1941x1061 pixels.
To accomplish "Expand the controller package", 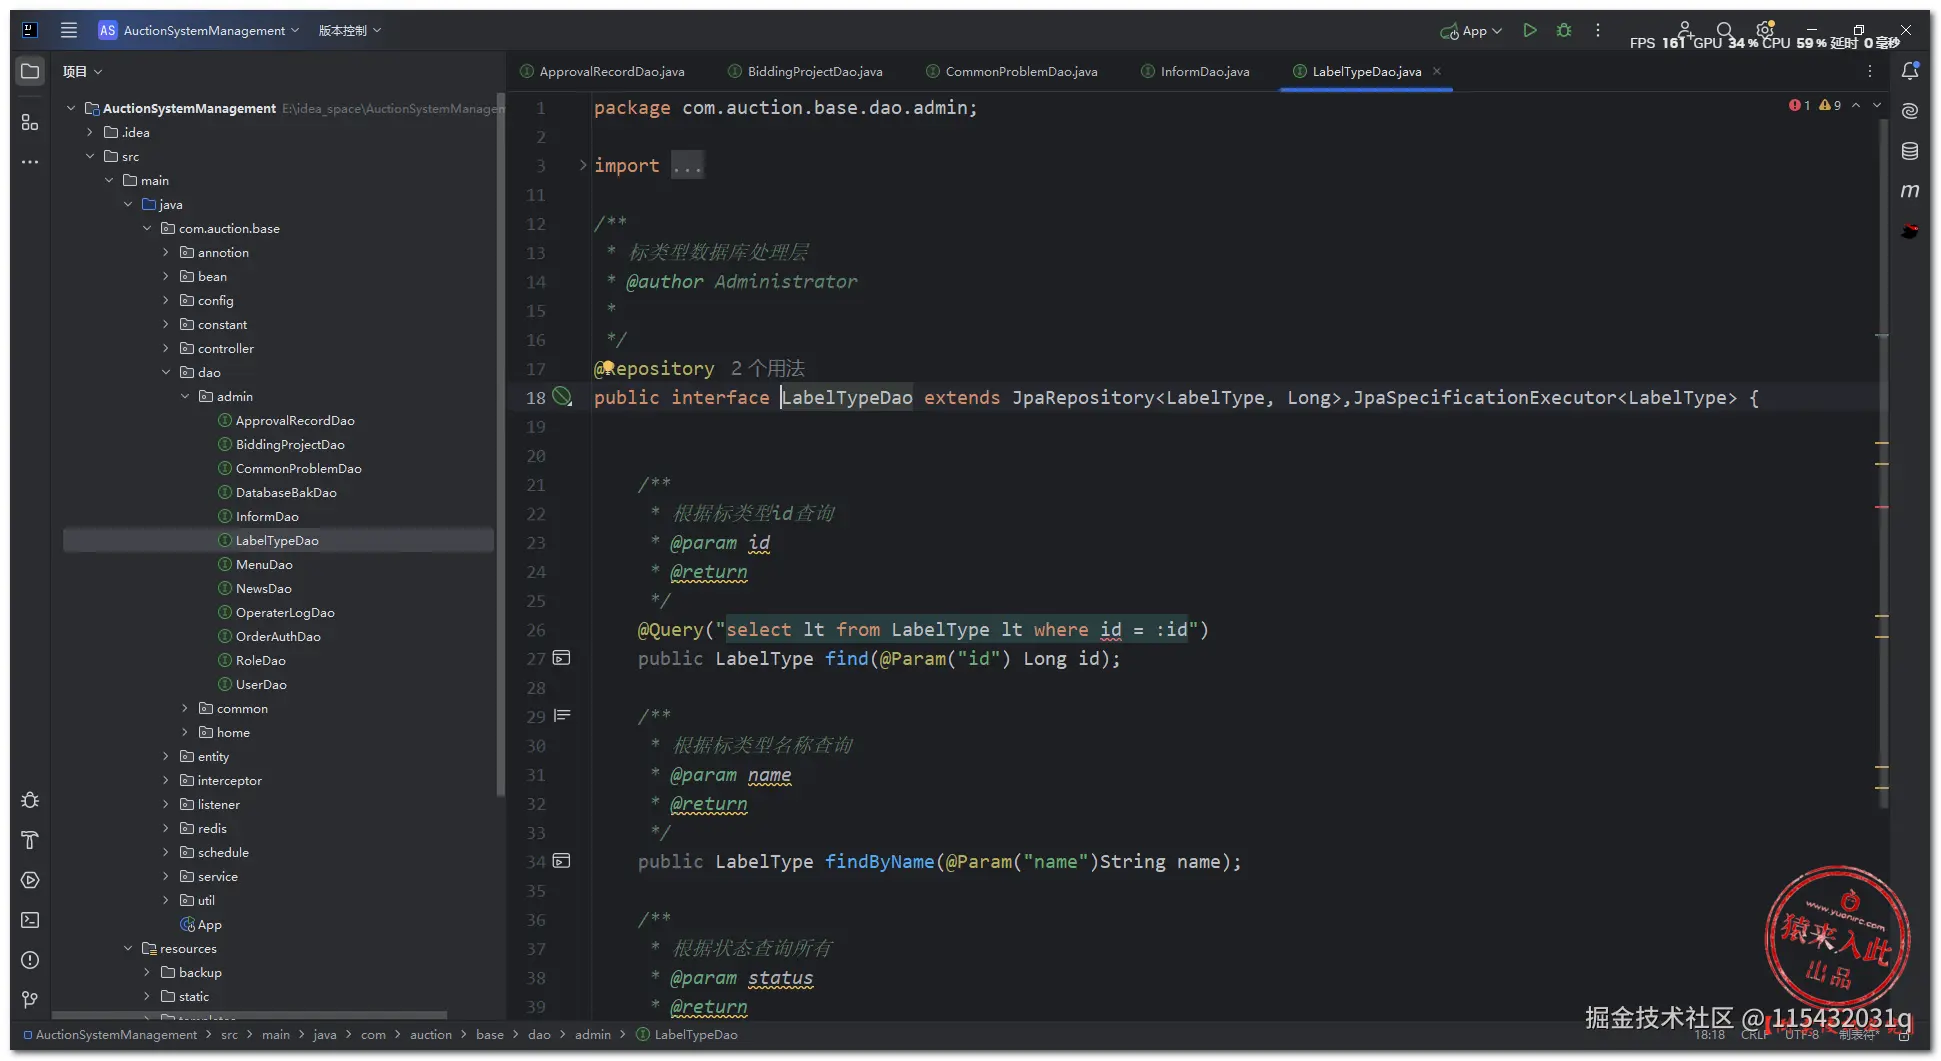I will [x=166, y=348].
